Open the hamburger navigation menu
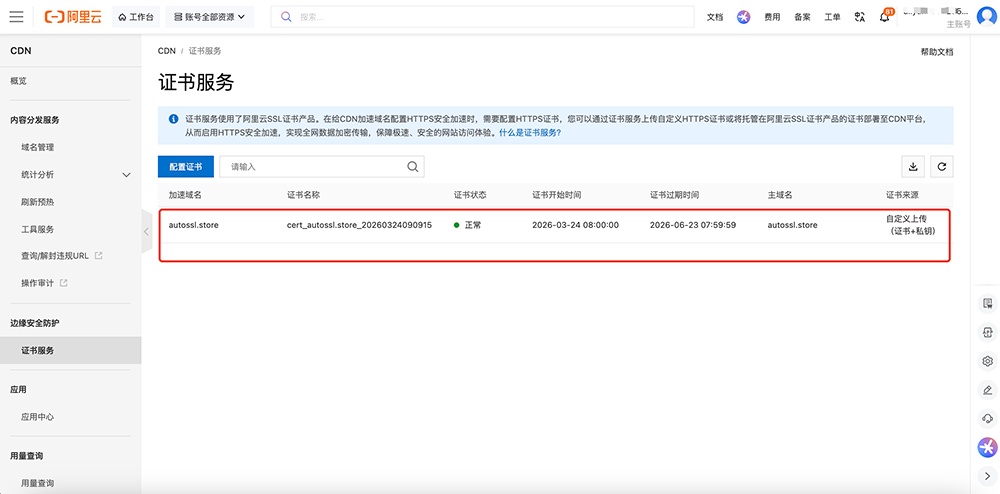The height and width of the screenshot is (494, 1000). (17, 17)
